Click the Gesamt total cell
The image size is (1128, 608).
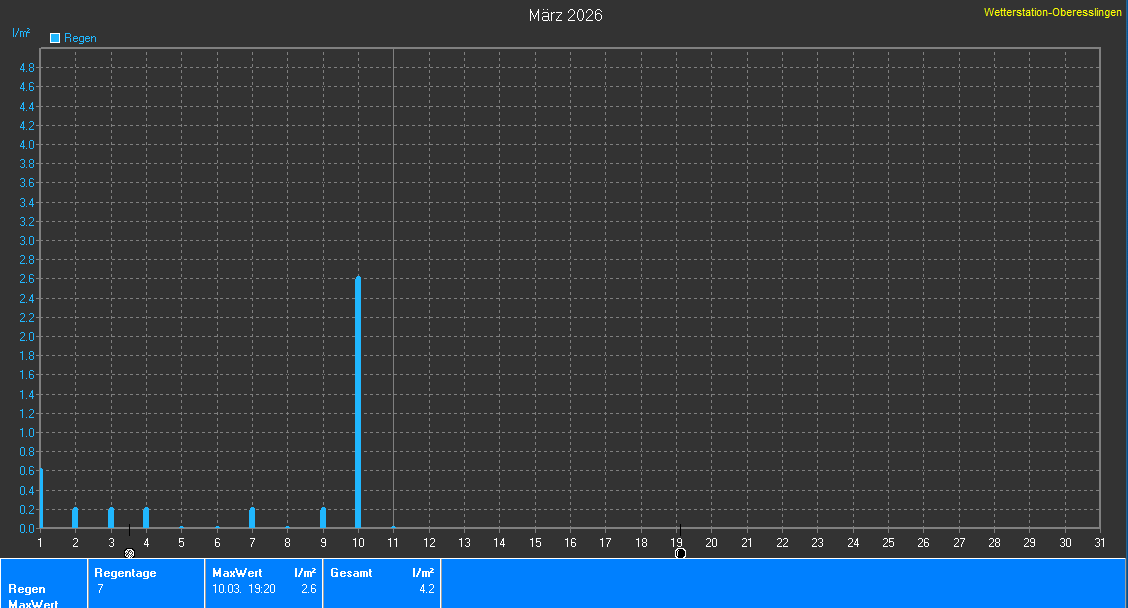[x=382, y=582]
